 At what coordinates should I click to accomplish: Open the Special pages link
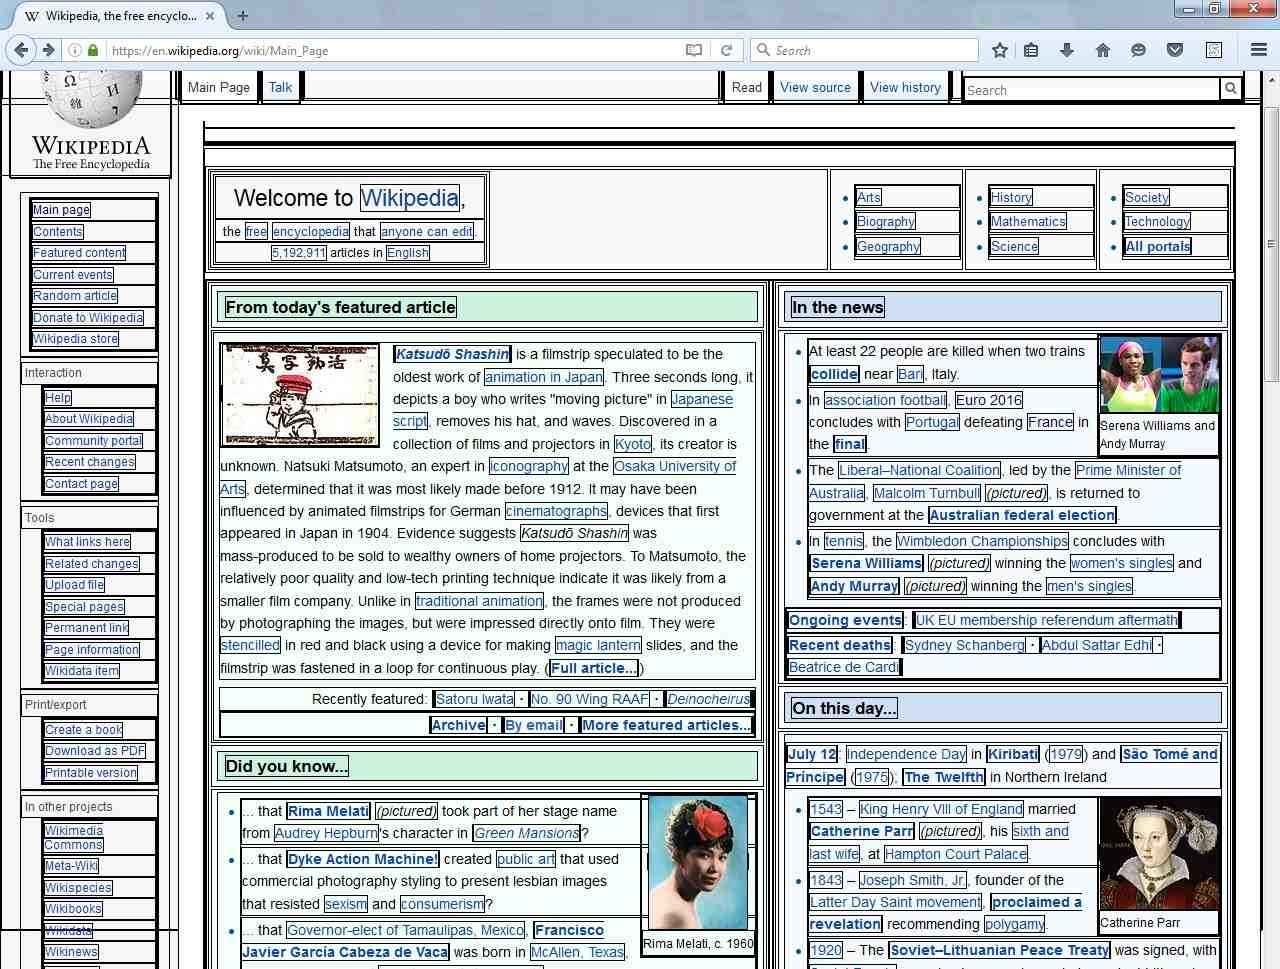pyautogui.click(x=85, y=607)
